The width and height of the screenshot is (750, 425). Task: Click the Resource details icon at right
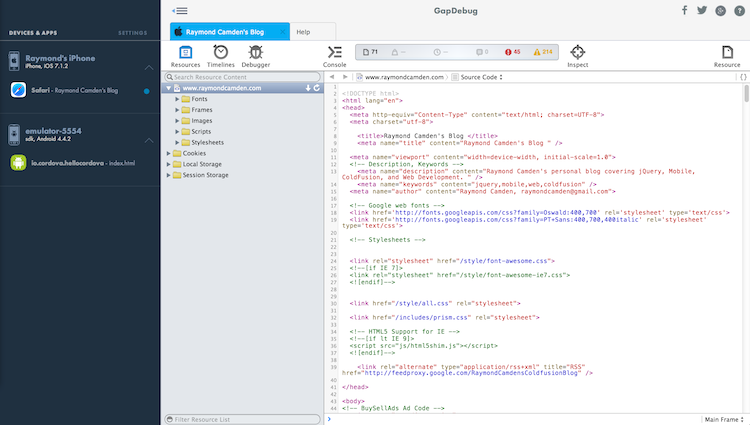point(727,56)
